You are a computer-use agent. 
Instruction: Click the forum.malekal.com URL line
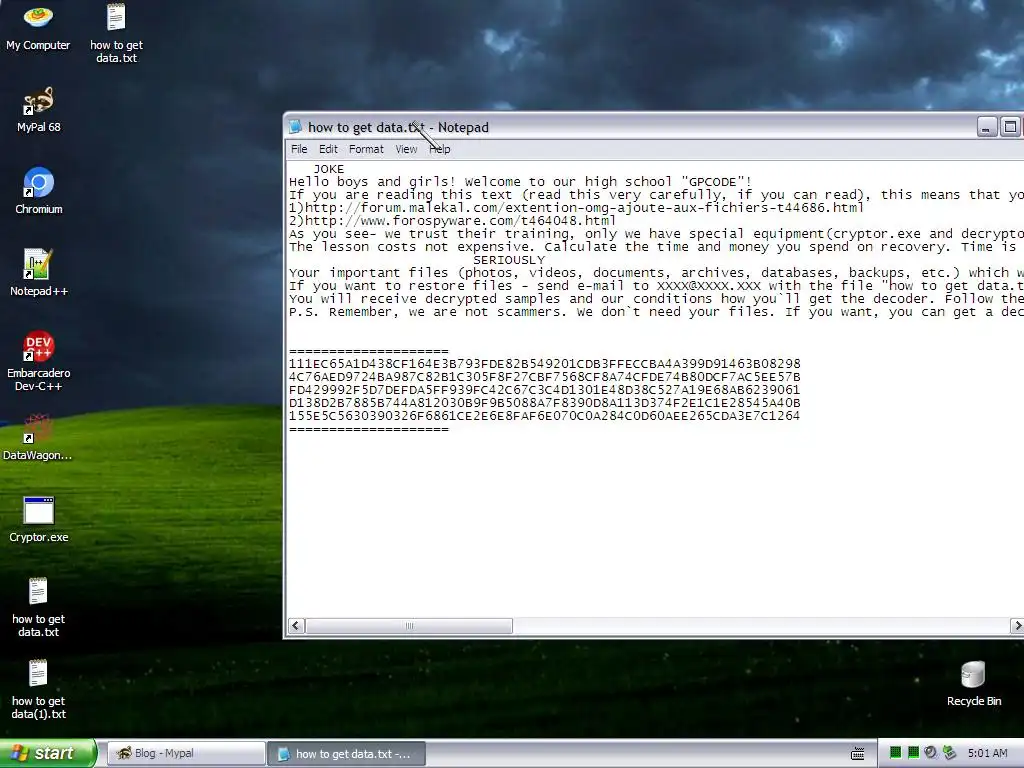tap(577, 208)
